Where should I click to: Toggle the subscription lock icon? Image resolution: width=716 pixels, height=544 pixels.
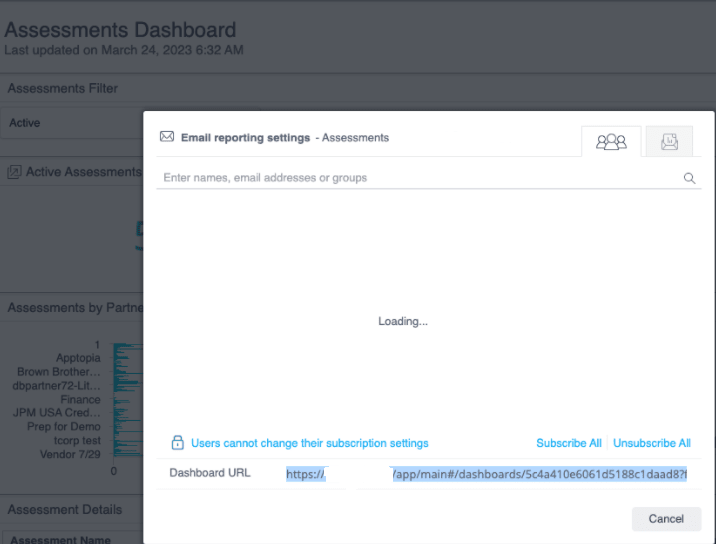click(x=177, y=442)
